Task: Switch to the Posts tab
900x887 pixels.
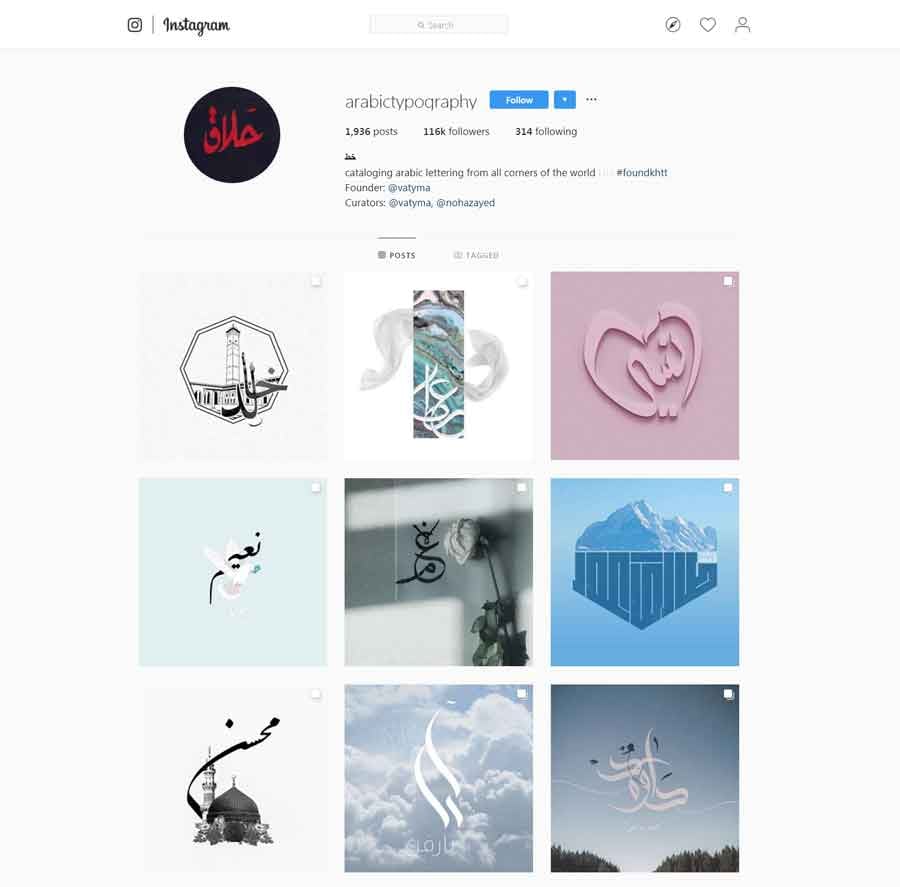Action: pos(397,255)
